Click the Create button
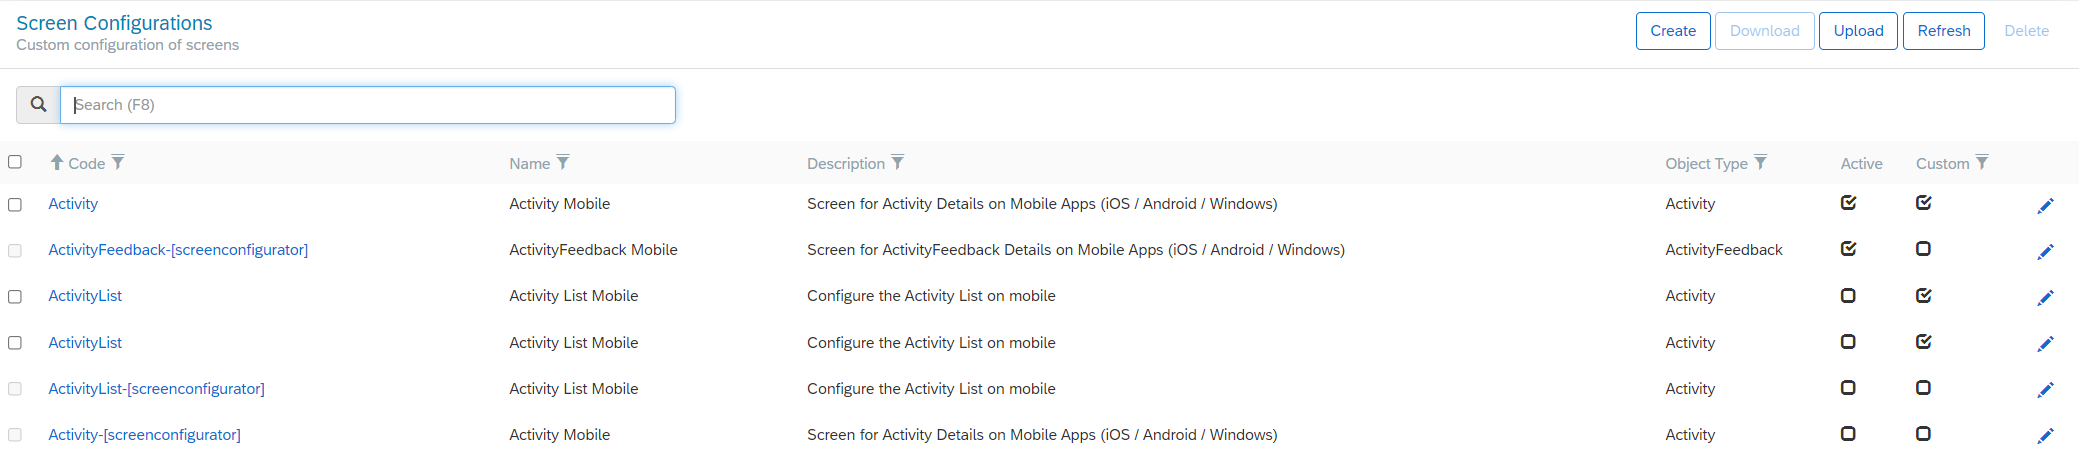The width and height of the screenshot is (2079, 462). 1673,31
